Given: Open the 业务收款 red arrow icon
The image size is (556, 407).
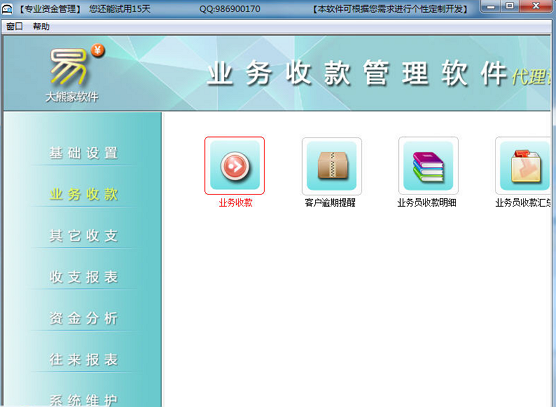Looking at the screenshot, I should pos(234,166).
